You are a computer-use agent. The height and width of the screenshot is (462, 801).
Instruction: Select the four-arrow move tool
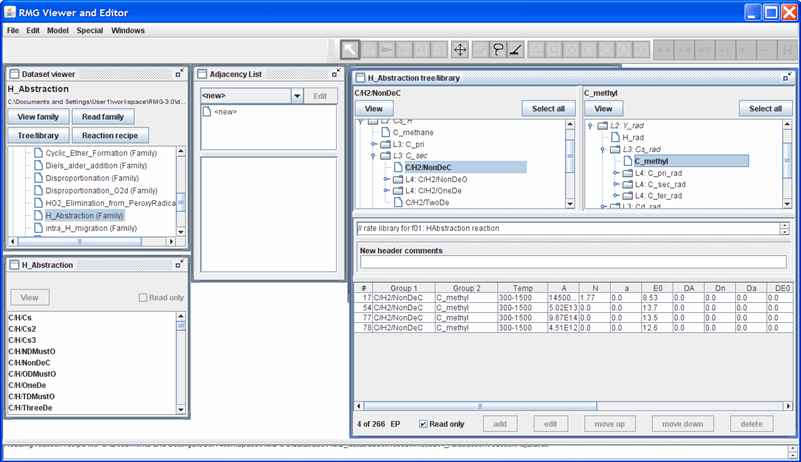click(x=460, y=50)
